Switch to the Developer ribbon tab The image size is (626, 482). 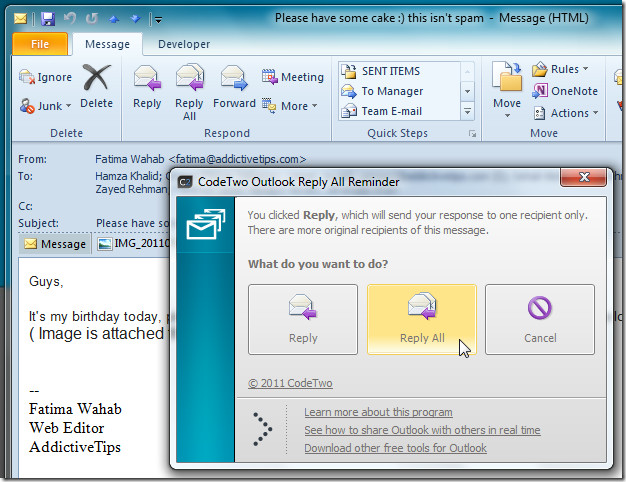(x=184, y=44)
